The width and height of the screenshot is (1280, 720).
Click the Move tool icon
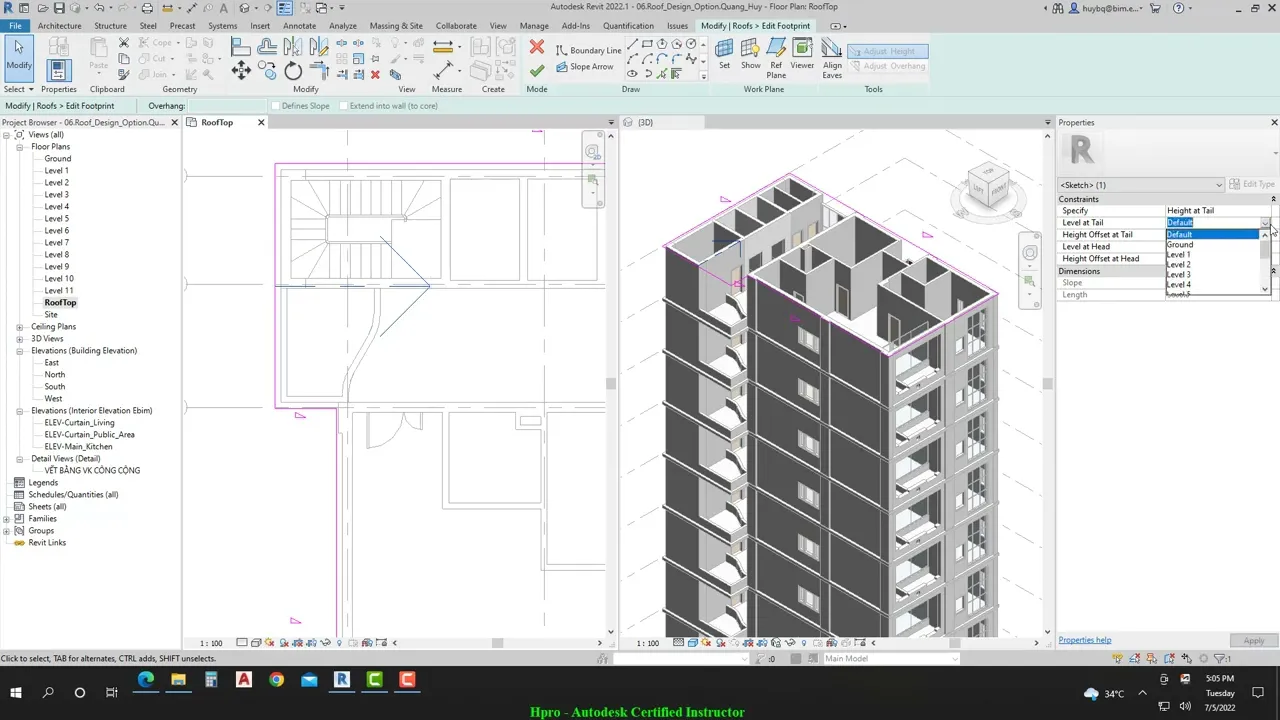[241, 70]
